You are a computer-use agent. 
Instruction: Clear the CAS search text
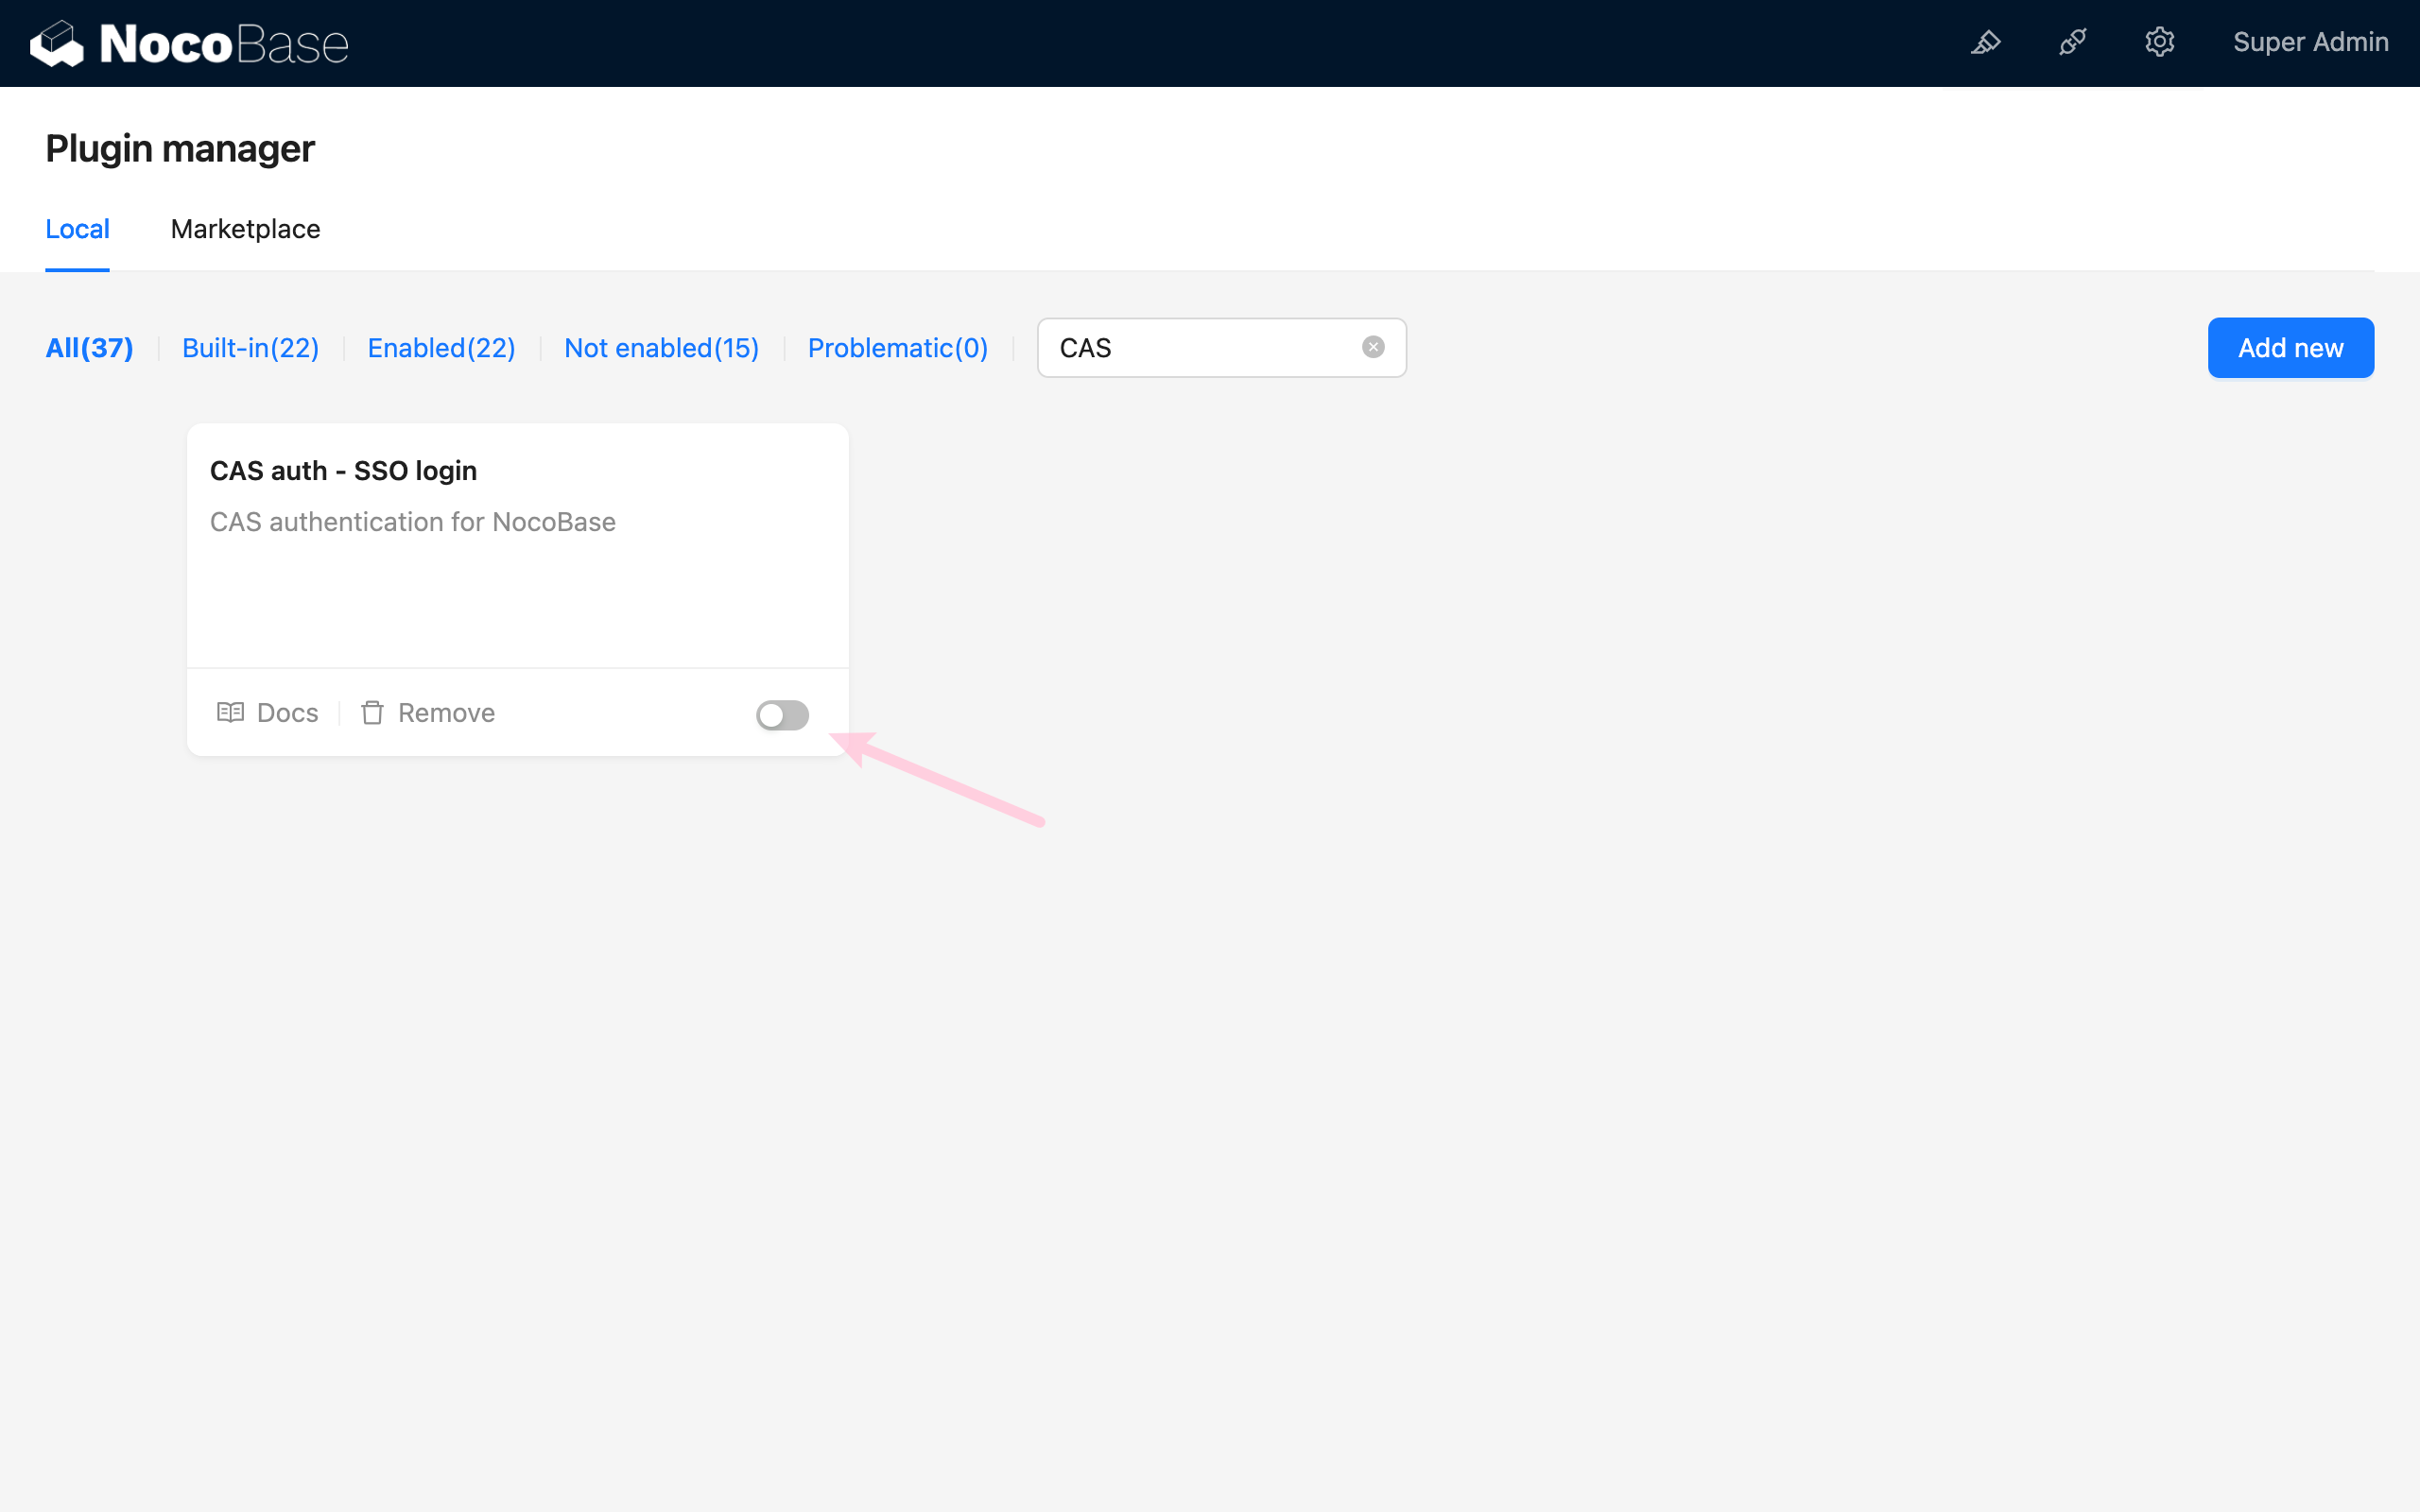click(x=1373, y=347)
